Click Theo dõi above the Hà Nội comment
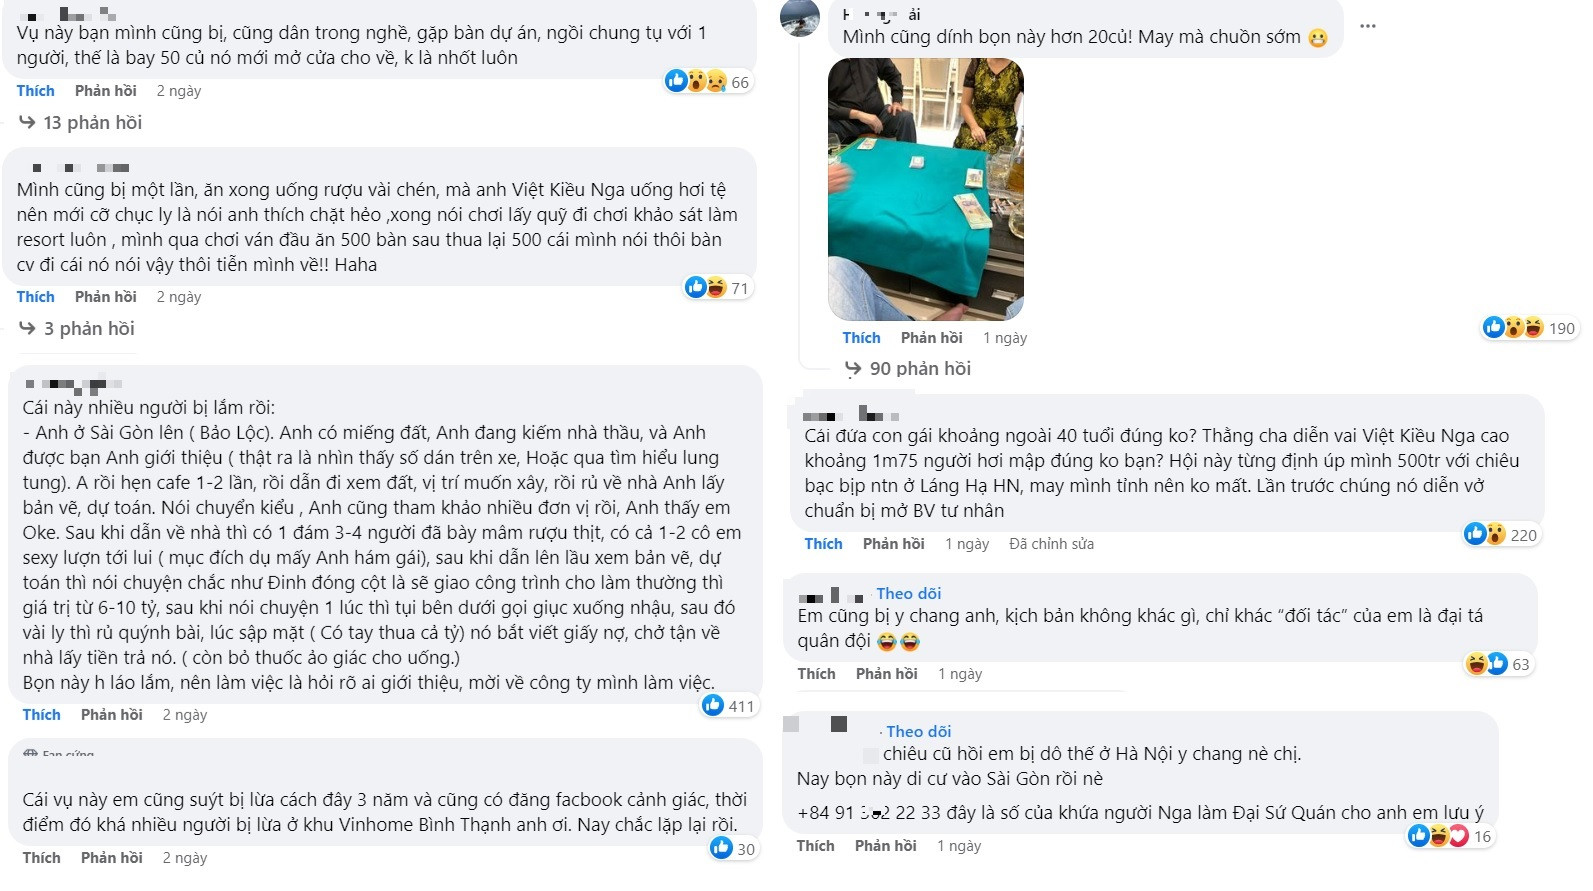This screenshot has height=891, width=1593. (x=918, y=732)
